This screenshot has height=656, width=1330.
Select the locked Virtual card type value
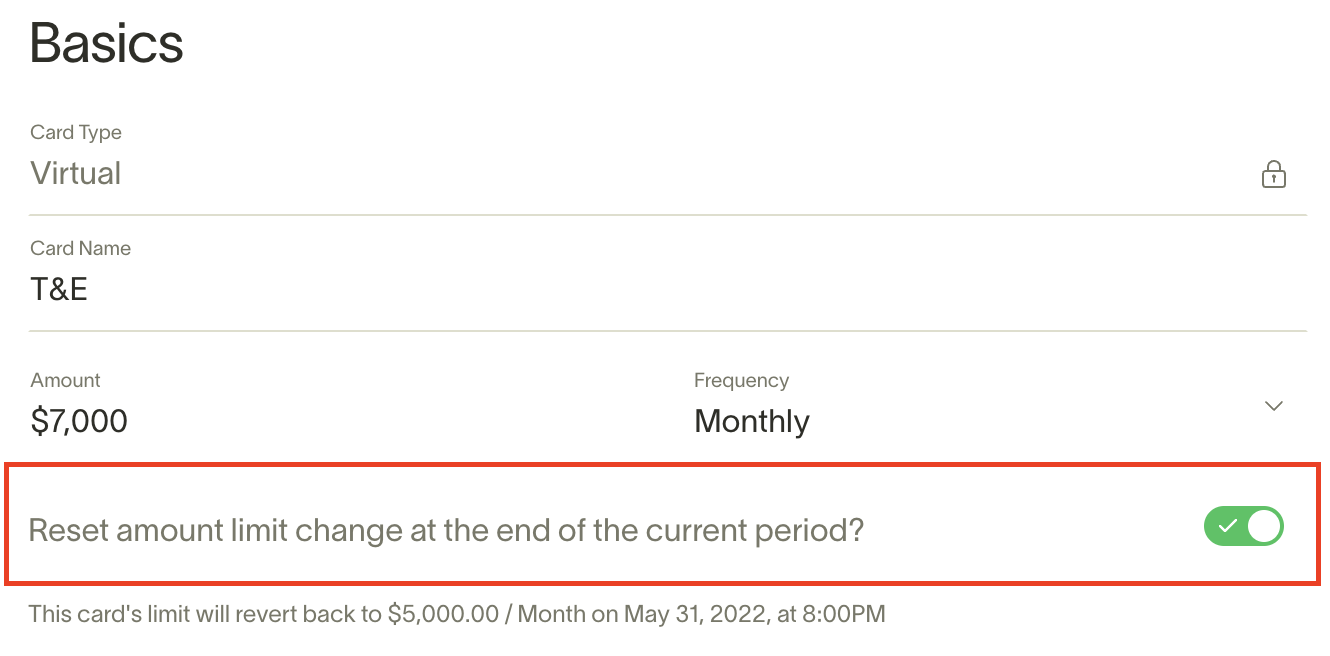76,173
